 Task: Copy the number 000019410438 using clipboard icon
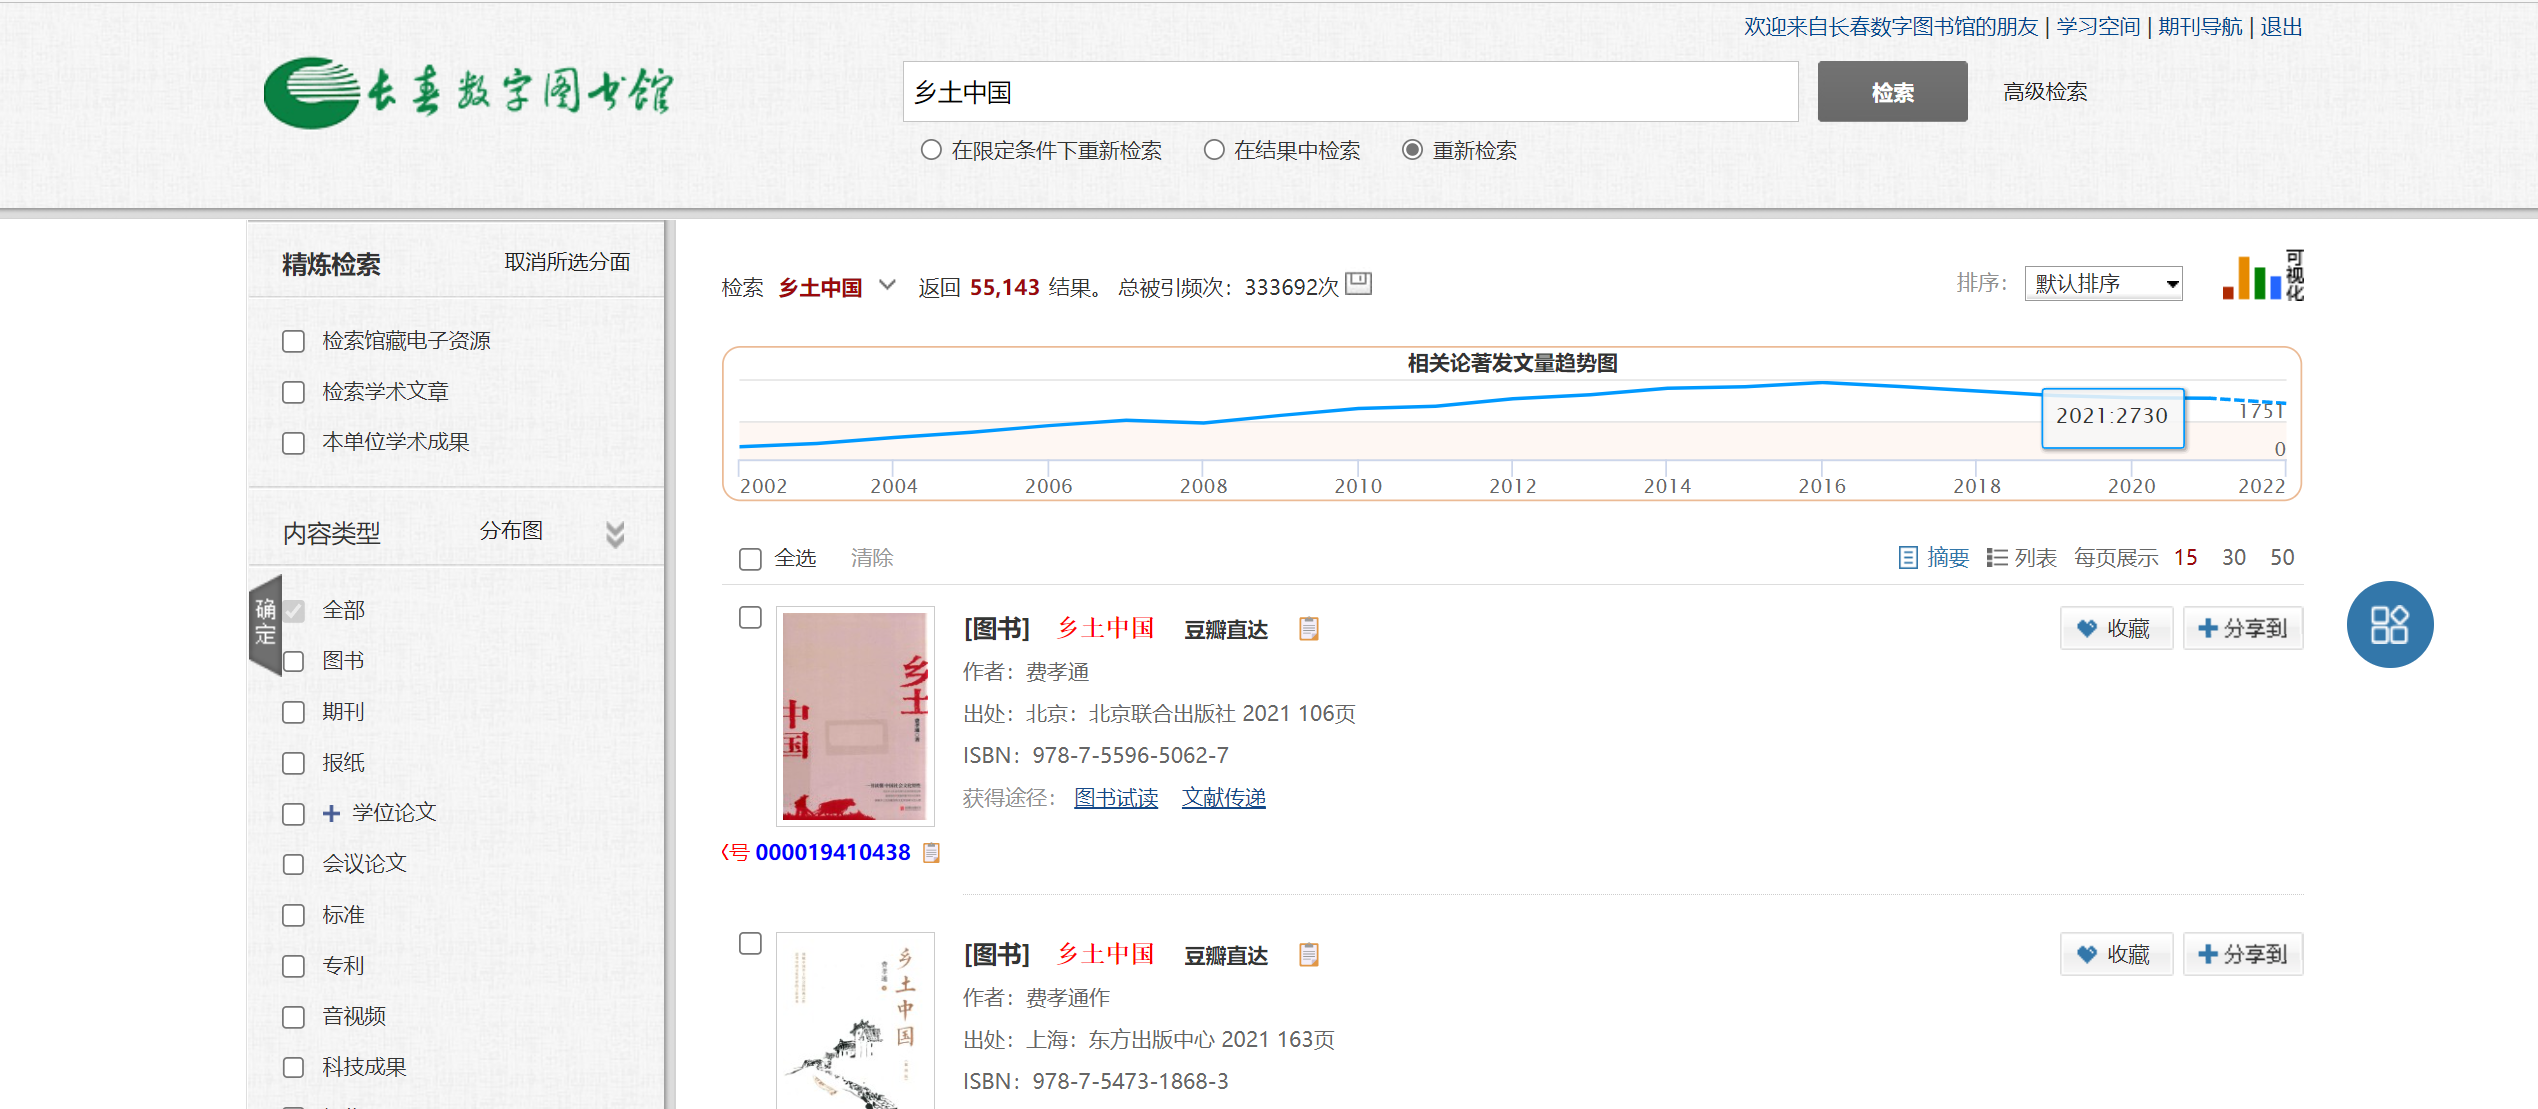pyautogui.click(x=931, y=852)
